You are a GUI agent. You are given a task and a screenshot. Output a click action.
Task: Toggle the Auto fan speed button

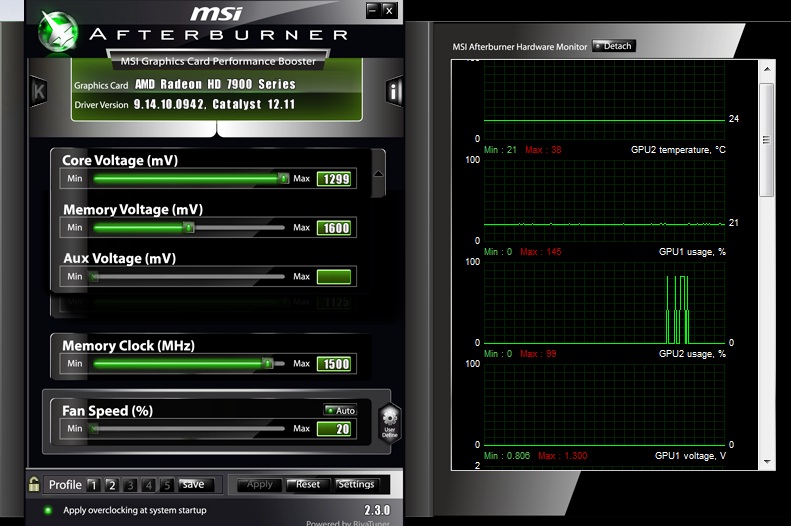point(340,411)
